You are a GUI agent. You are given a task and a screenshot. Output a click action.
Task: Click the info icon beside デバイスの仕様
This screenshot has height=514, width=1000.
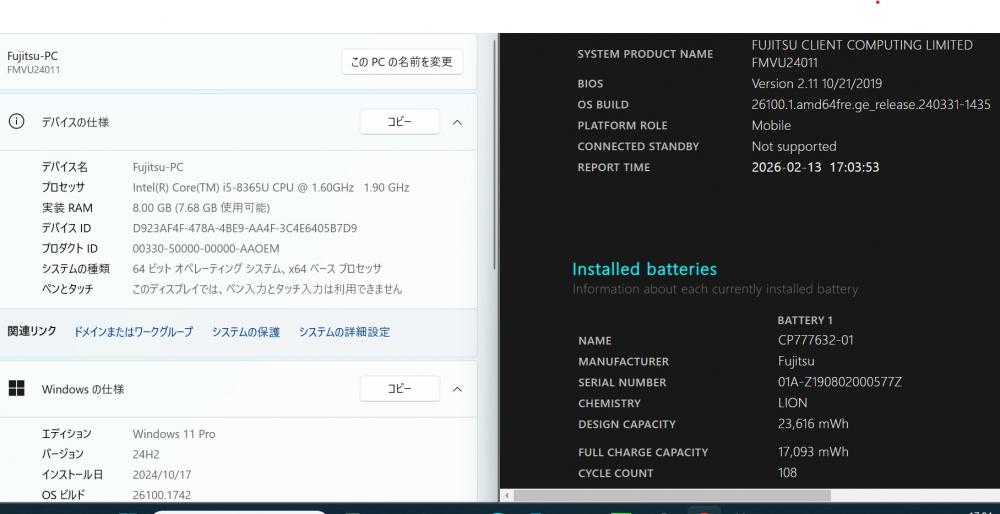(16, 122)
